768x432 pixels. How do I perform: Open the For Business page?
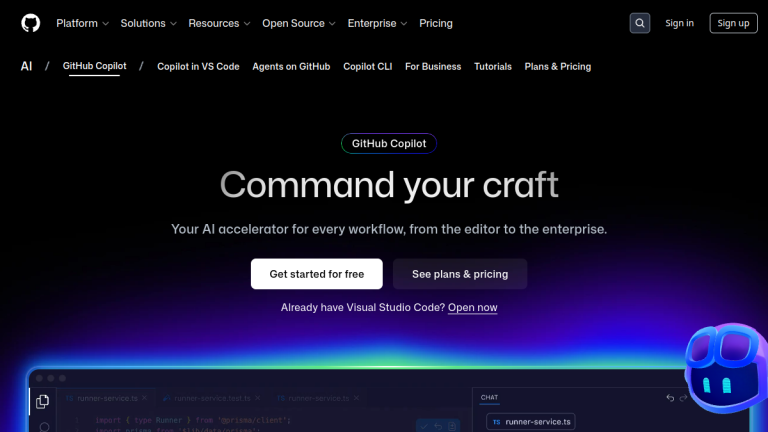tap(433, 67)
